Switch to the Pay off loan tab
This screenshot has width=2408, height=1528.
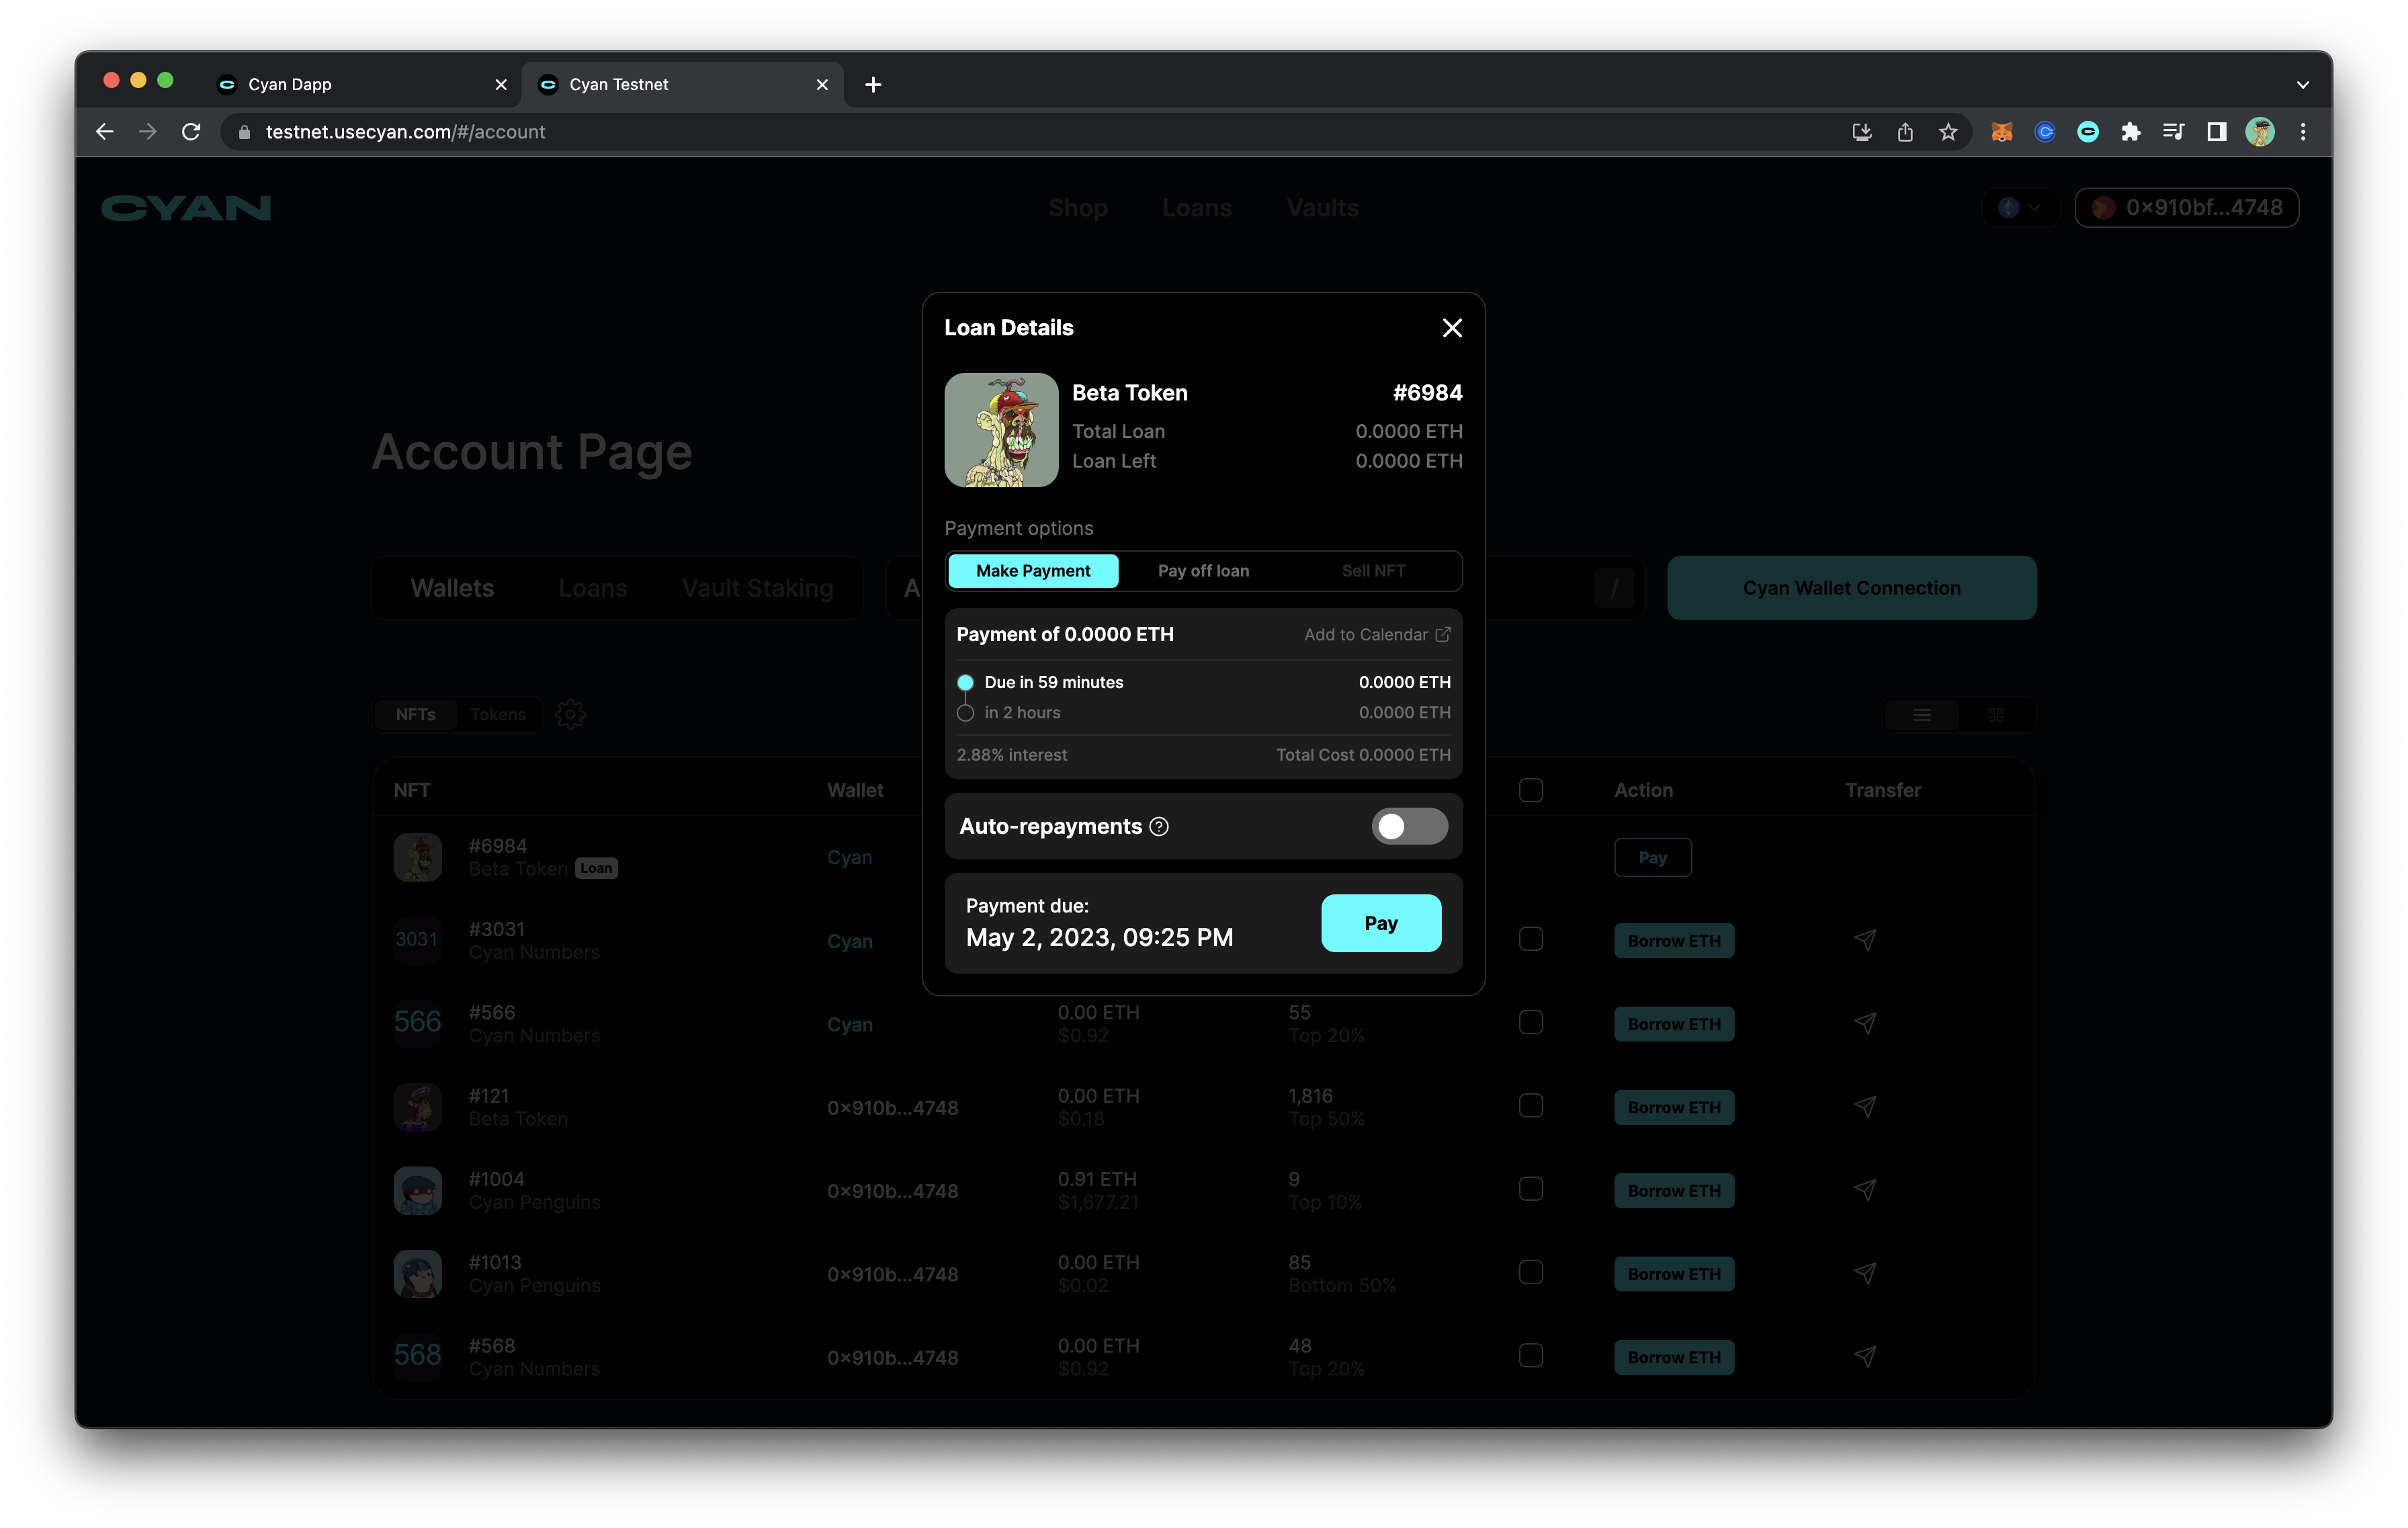click(x=1203, y=571)
